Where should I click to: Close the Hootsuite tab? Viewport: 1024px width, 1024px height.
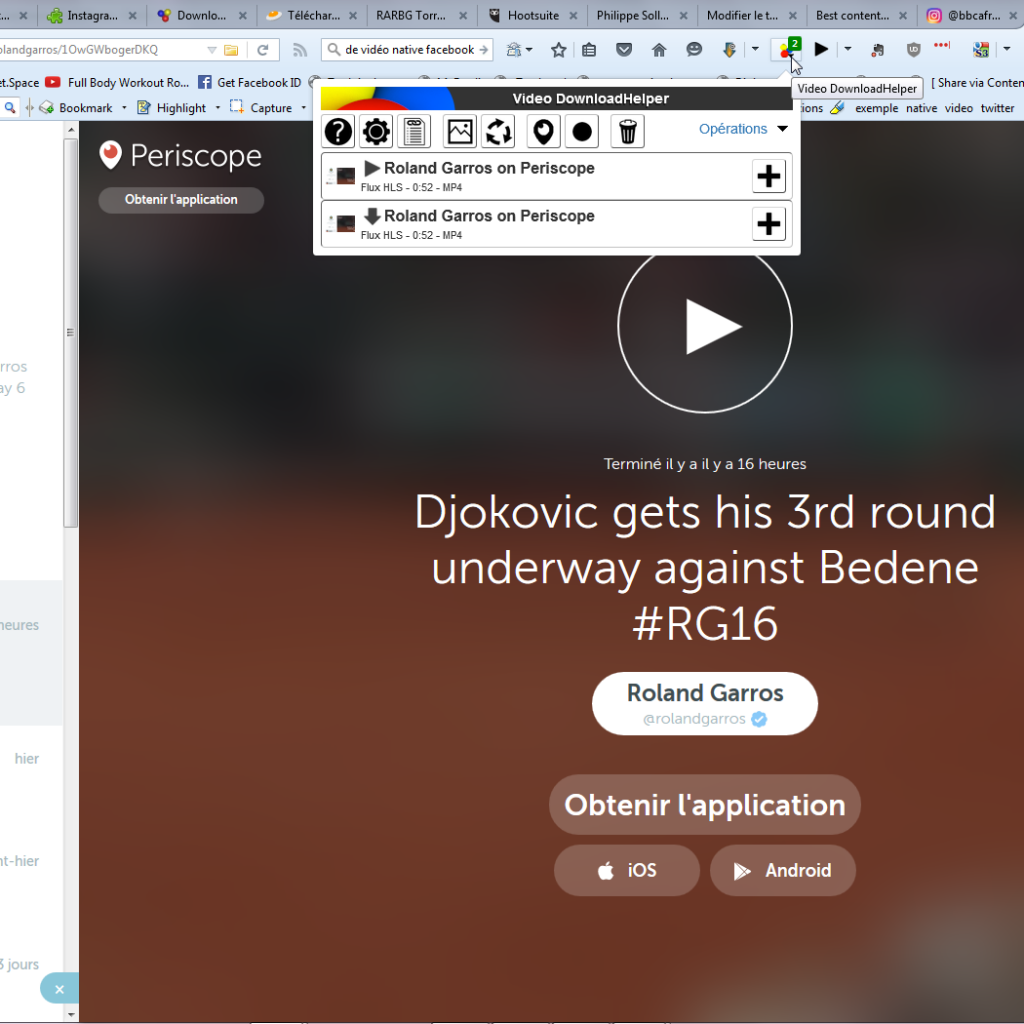pyautogui.click(x=573, y=16)
